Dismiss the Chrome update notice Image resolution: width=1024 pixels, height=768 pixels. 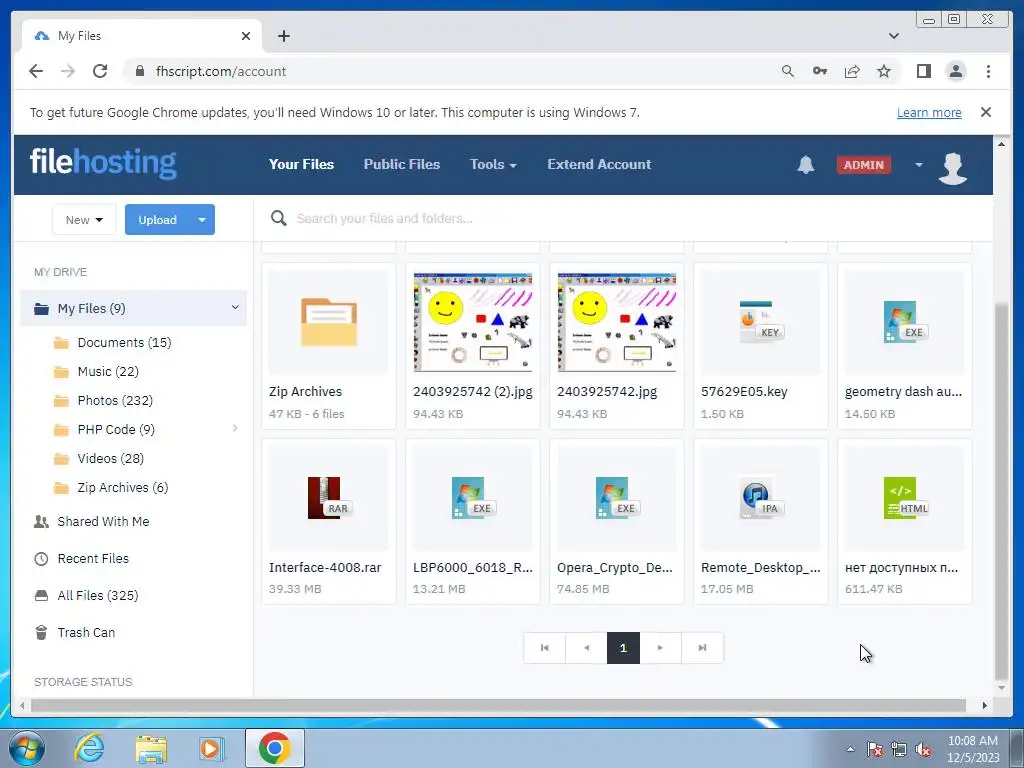(x=986, y=112)
